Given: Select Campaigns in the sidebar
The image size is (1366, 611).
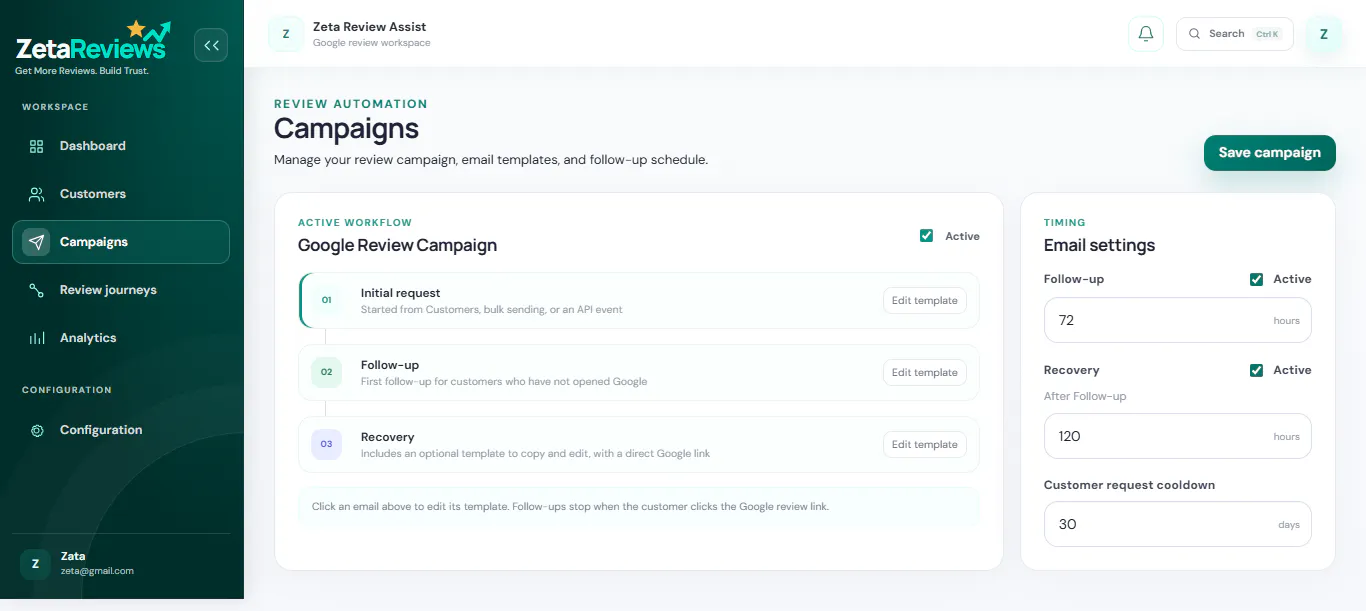Looking at the screenshot, I should 121,242.
